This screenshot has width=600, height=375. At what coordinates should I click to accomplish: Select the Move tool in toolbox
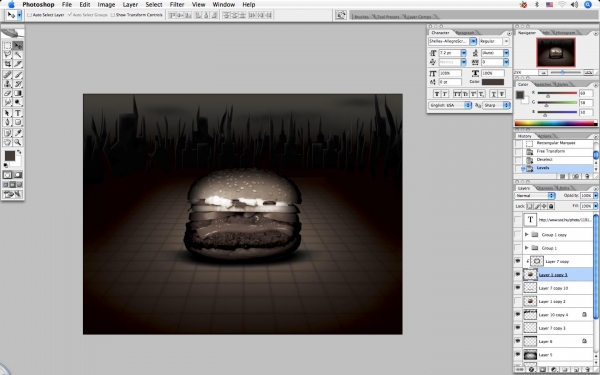tap(18, 46)
